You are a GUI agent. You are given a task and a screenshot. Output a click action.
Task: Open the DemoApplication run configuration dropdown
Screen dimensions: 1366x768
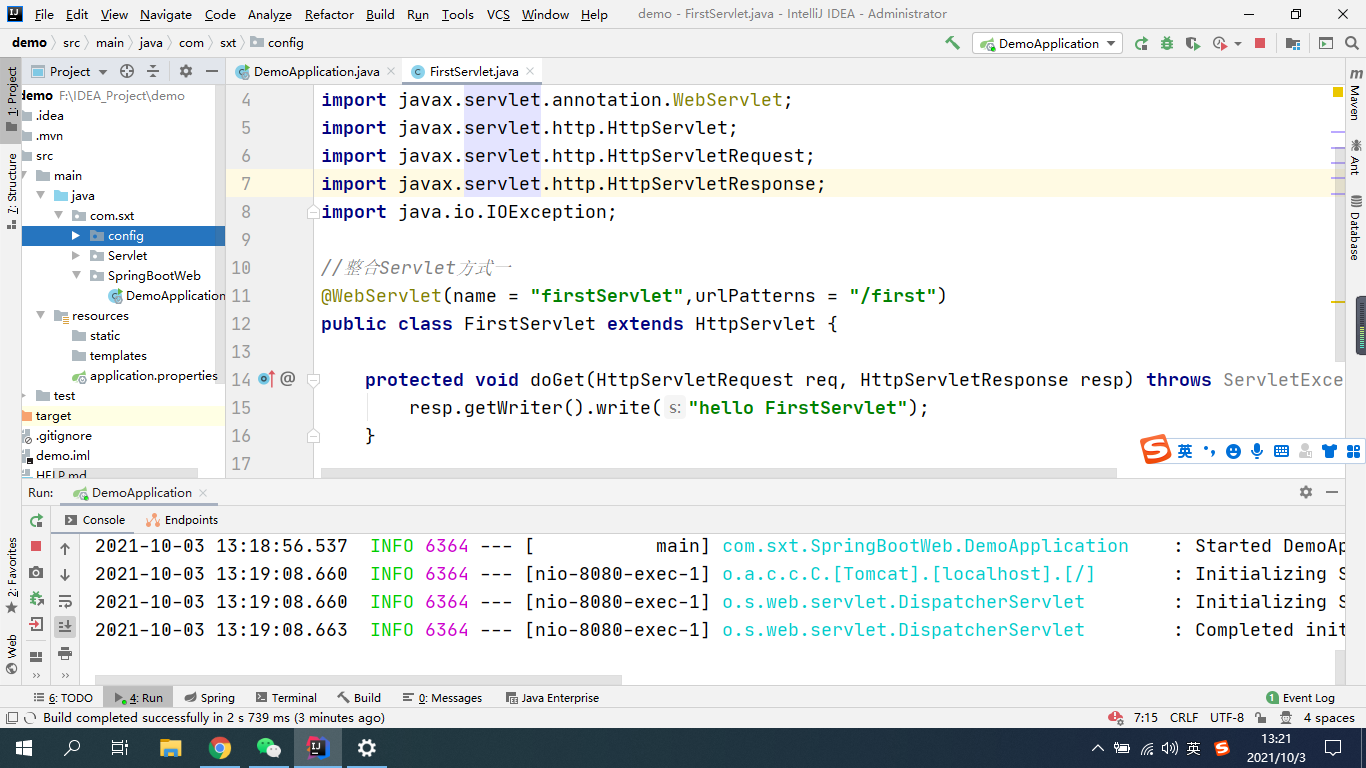(1047, 43)
